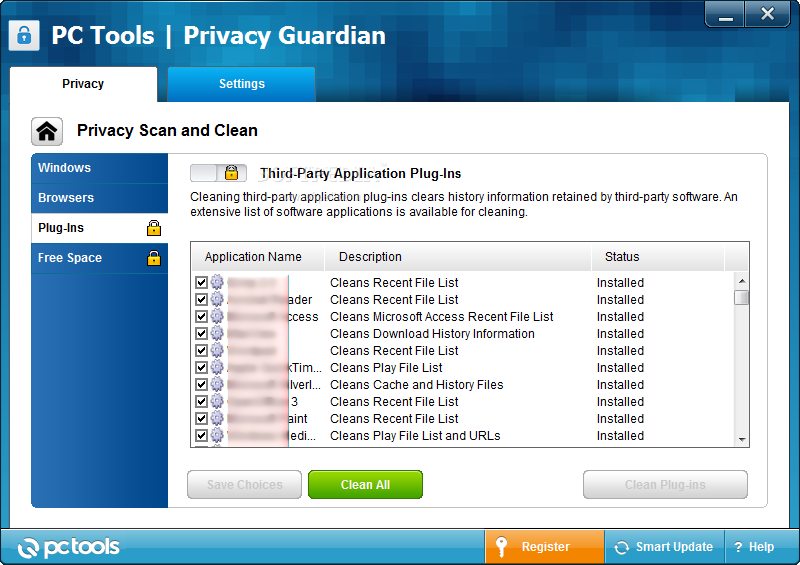Sort by the Status column header
The height and width of the screenshot is (565, 800).
tap(658, 257)
